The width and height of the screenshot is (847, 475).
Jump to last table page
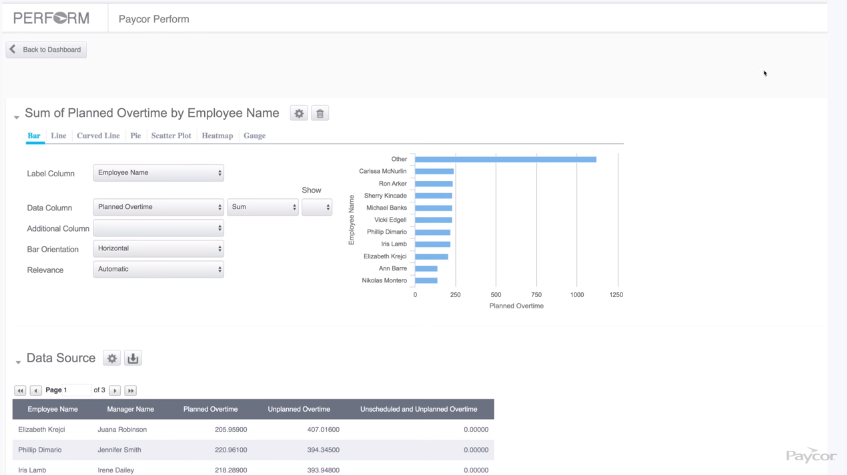(130, 390)
